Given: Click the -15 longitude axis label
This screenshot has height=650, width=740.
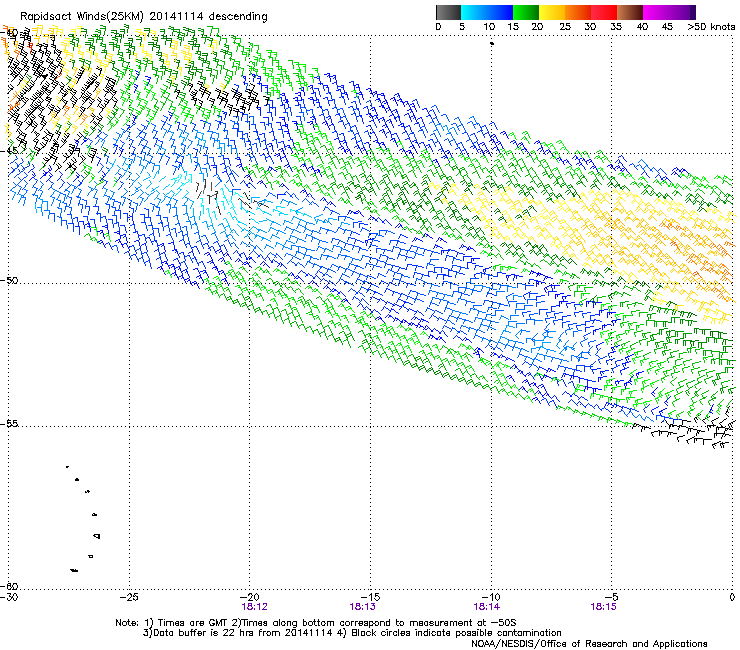Looking at the screenshot, I should tap(370, 597).
